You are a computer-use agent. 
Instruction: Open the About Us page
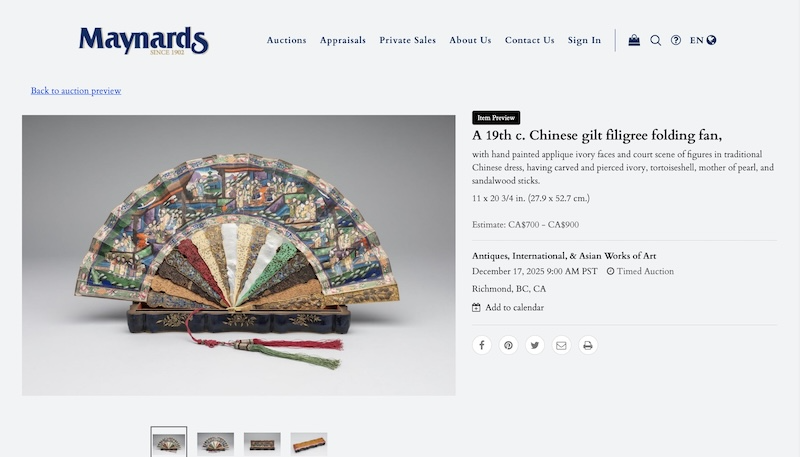click(470, 40)
